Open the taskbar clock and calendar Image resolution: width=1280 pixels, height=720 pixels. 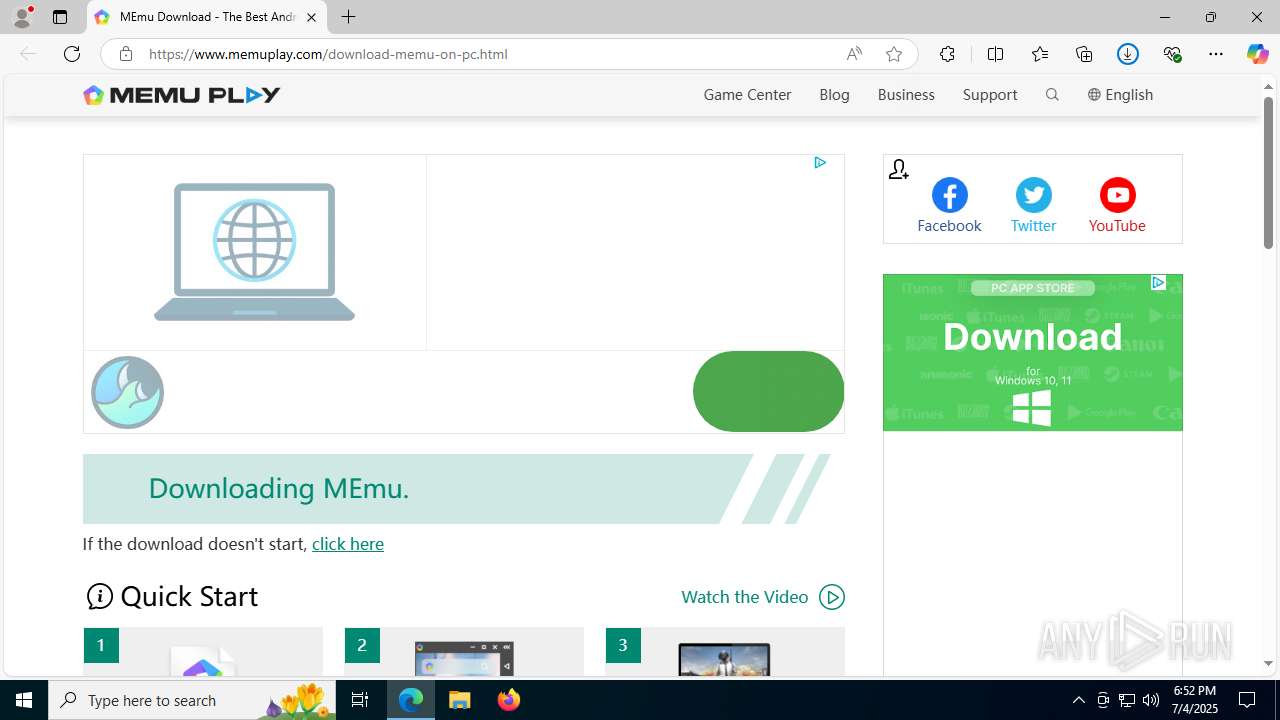click(x=1194, y=700)
